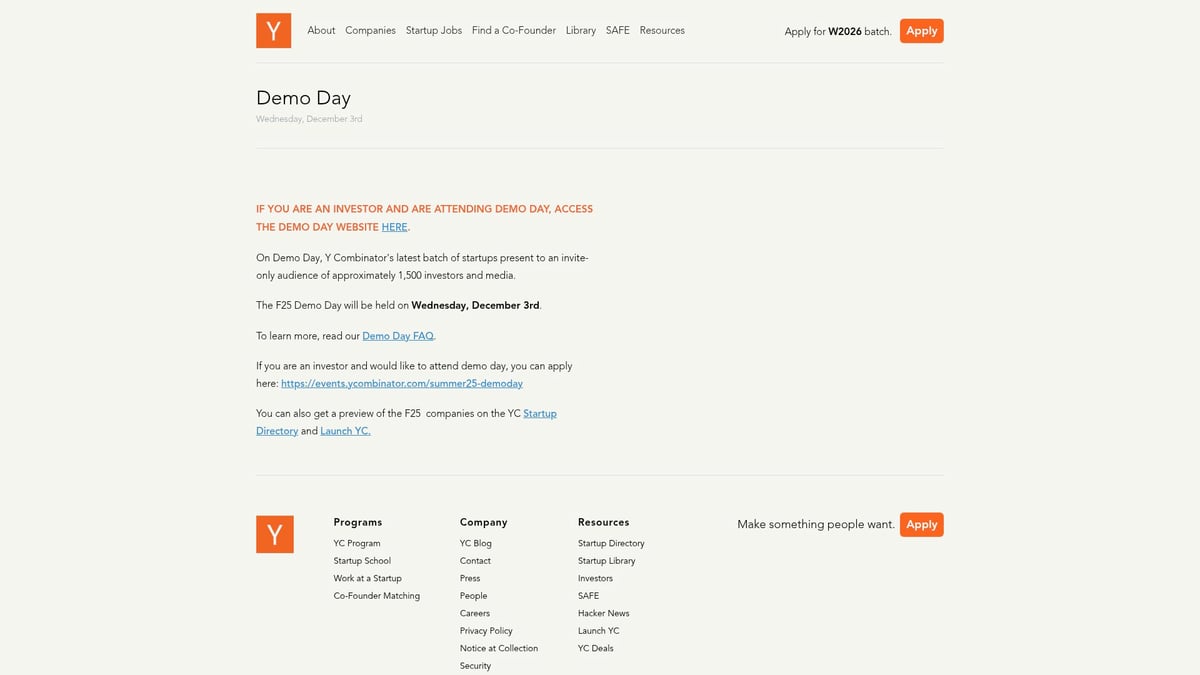1200x675 pixels.
Task: Open the People footer link
Action: pyautogui.click(x=474, y=596)
